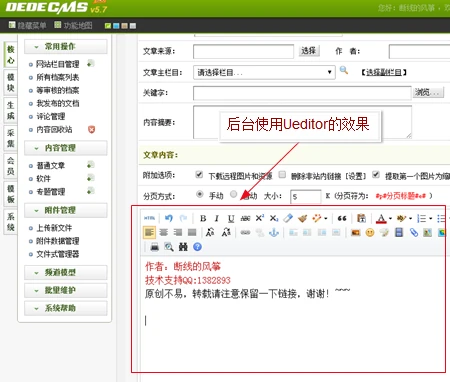
Task: Open the 选择副栏目 link
Action: [384, 72]
